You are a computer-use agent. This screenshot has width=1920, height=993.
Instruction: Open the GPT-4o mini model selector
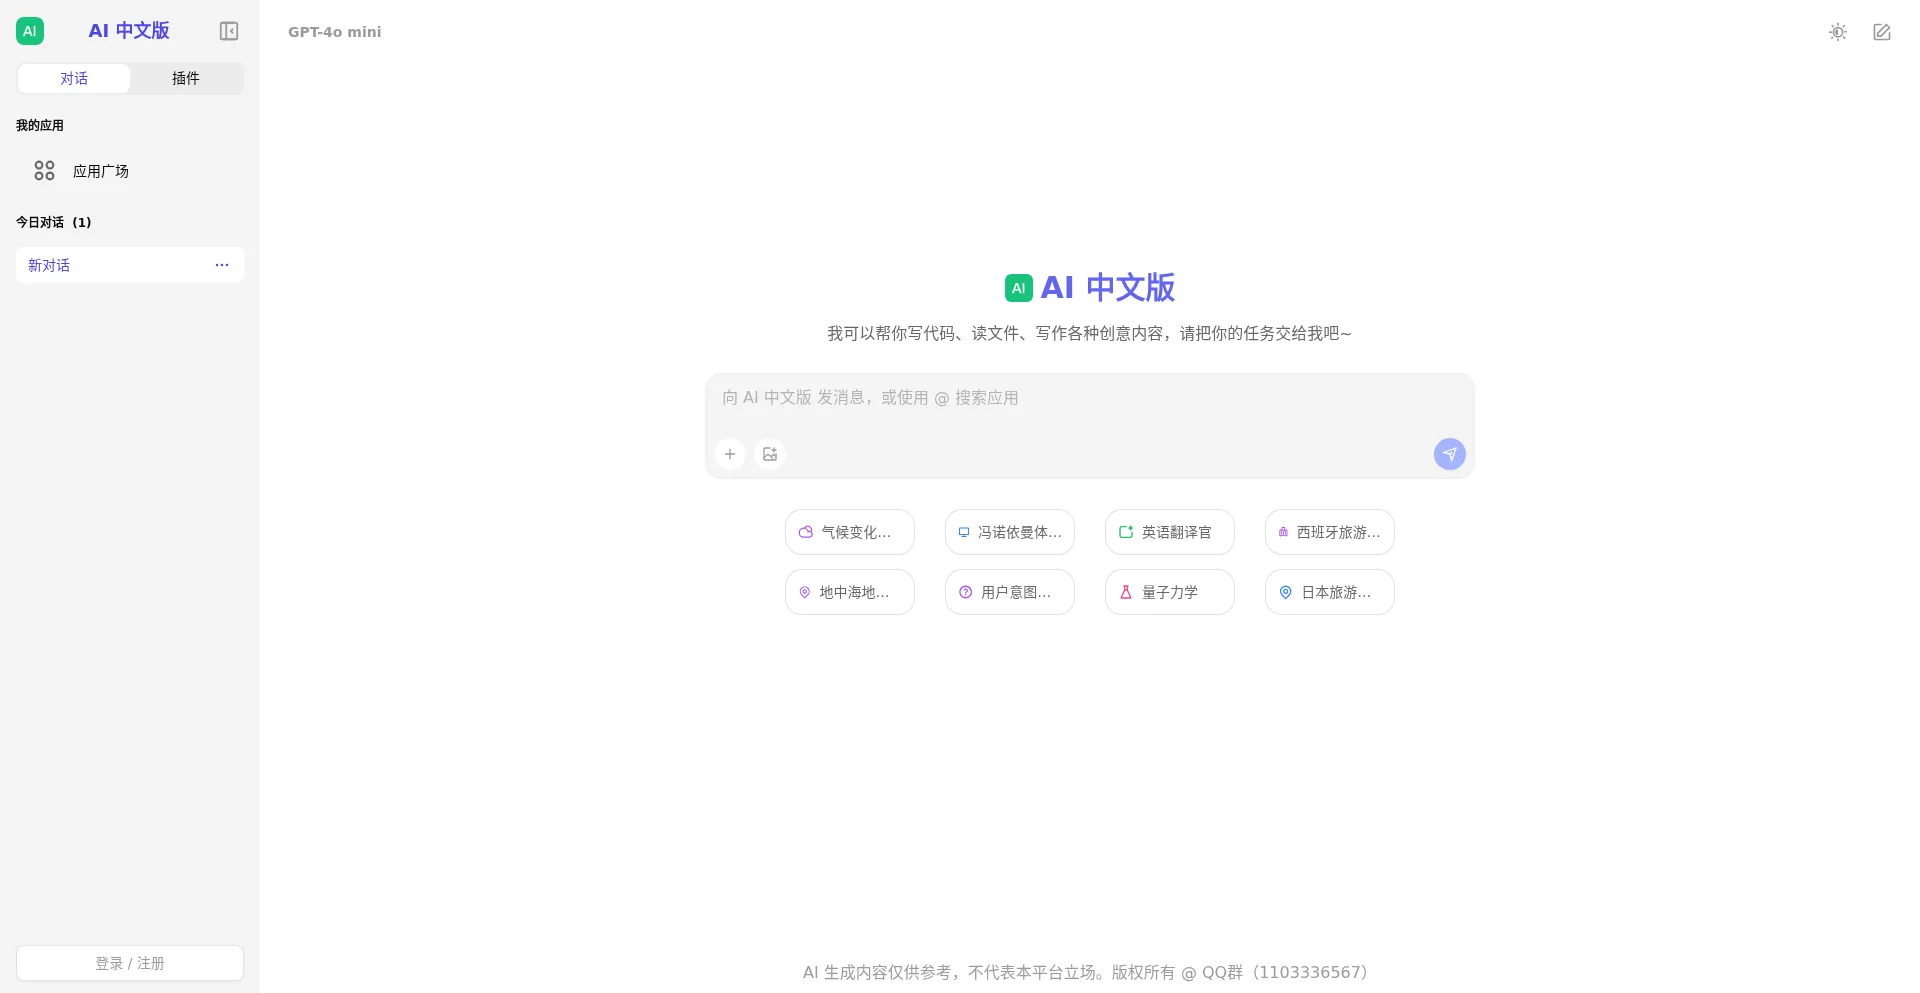[335, 32]
